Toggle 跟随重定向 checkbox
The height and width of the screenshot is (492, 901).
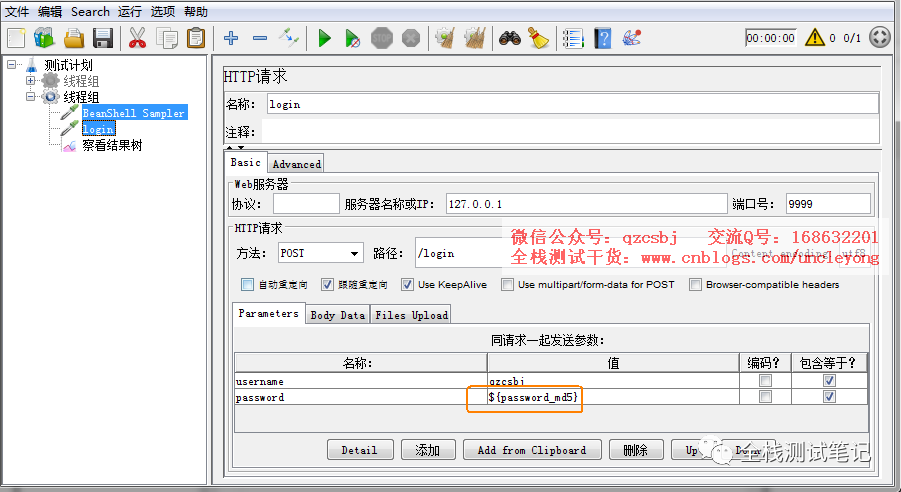click(328, 285)
